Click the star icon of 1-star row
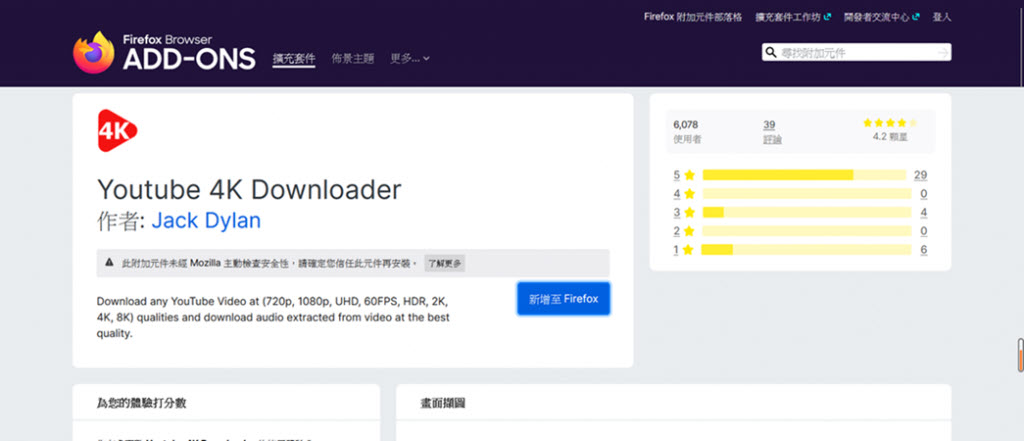The width and height of the screenshot is (1024, 441). [x=690, y=250]
